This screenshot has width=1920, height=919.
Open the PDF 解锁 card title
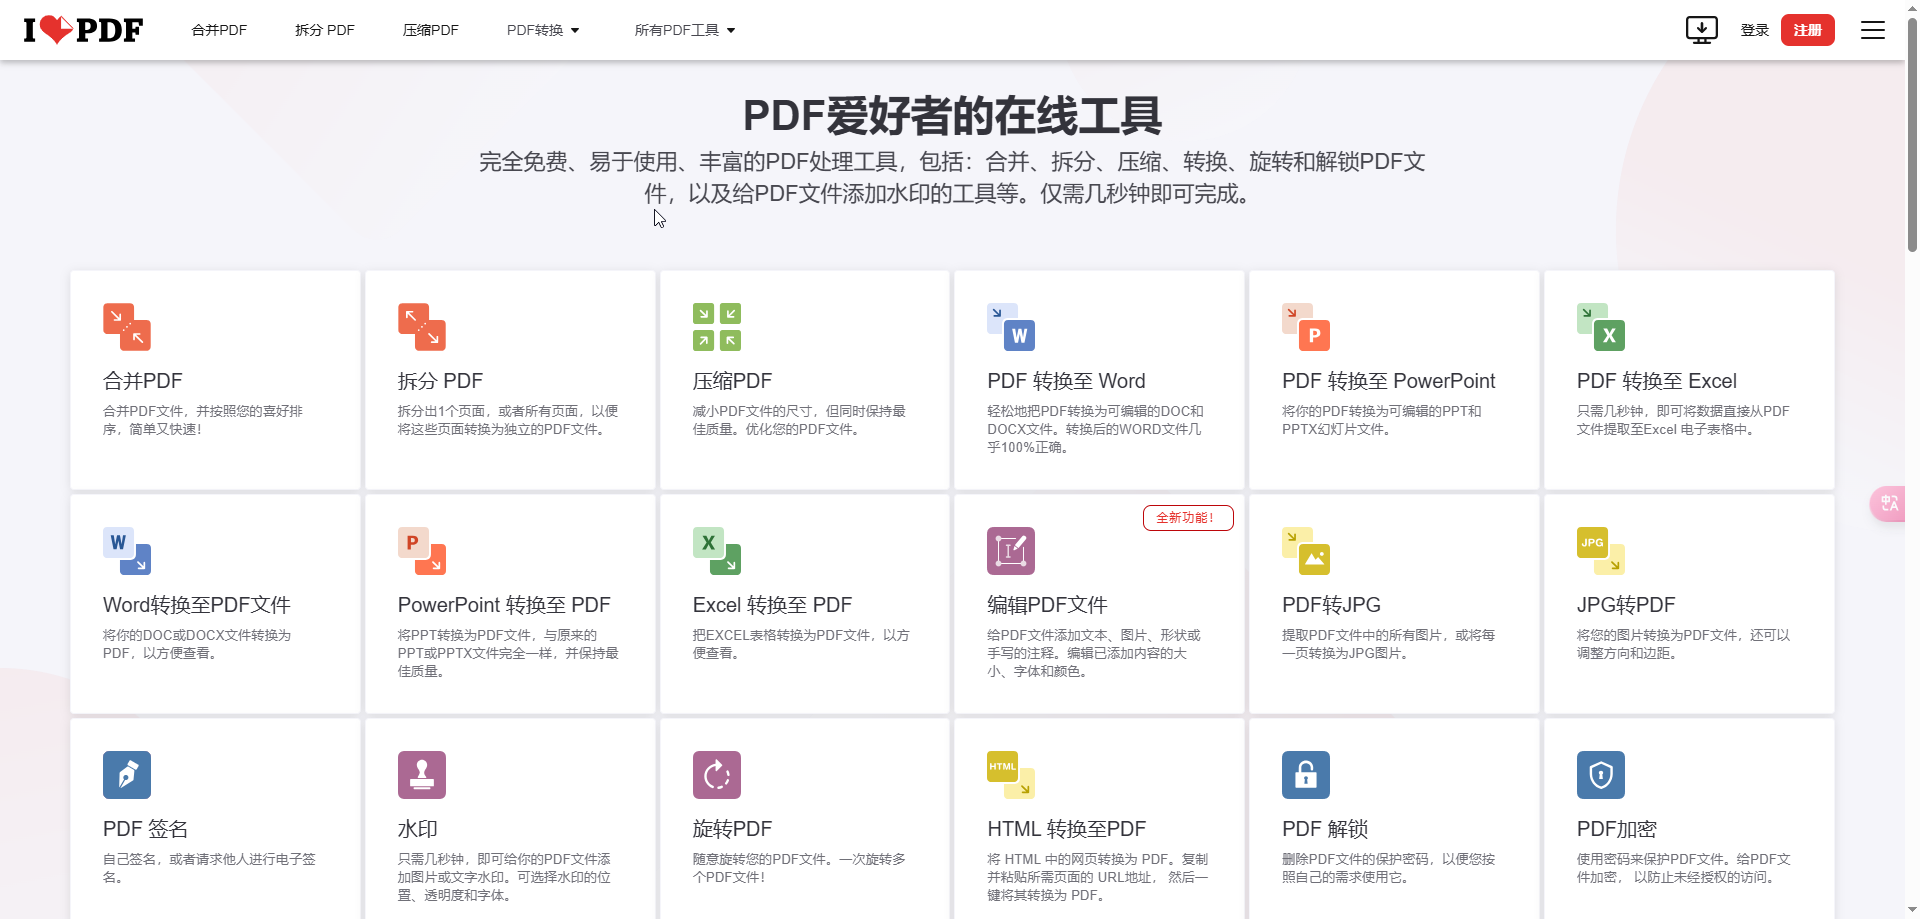[x=1325, y=829]
